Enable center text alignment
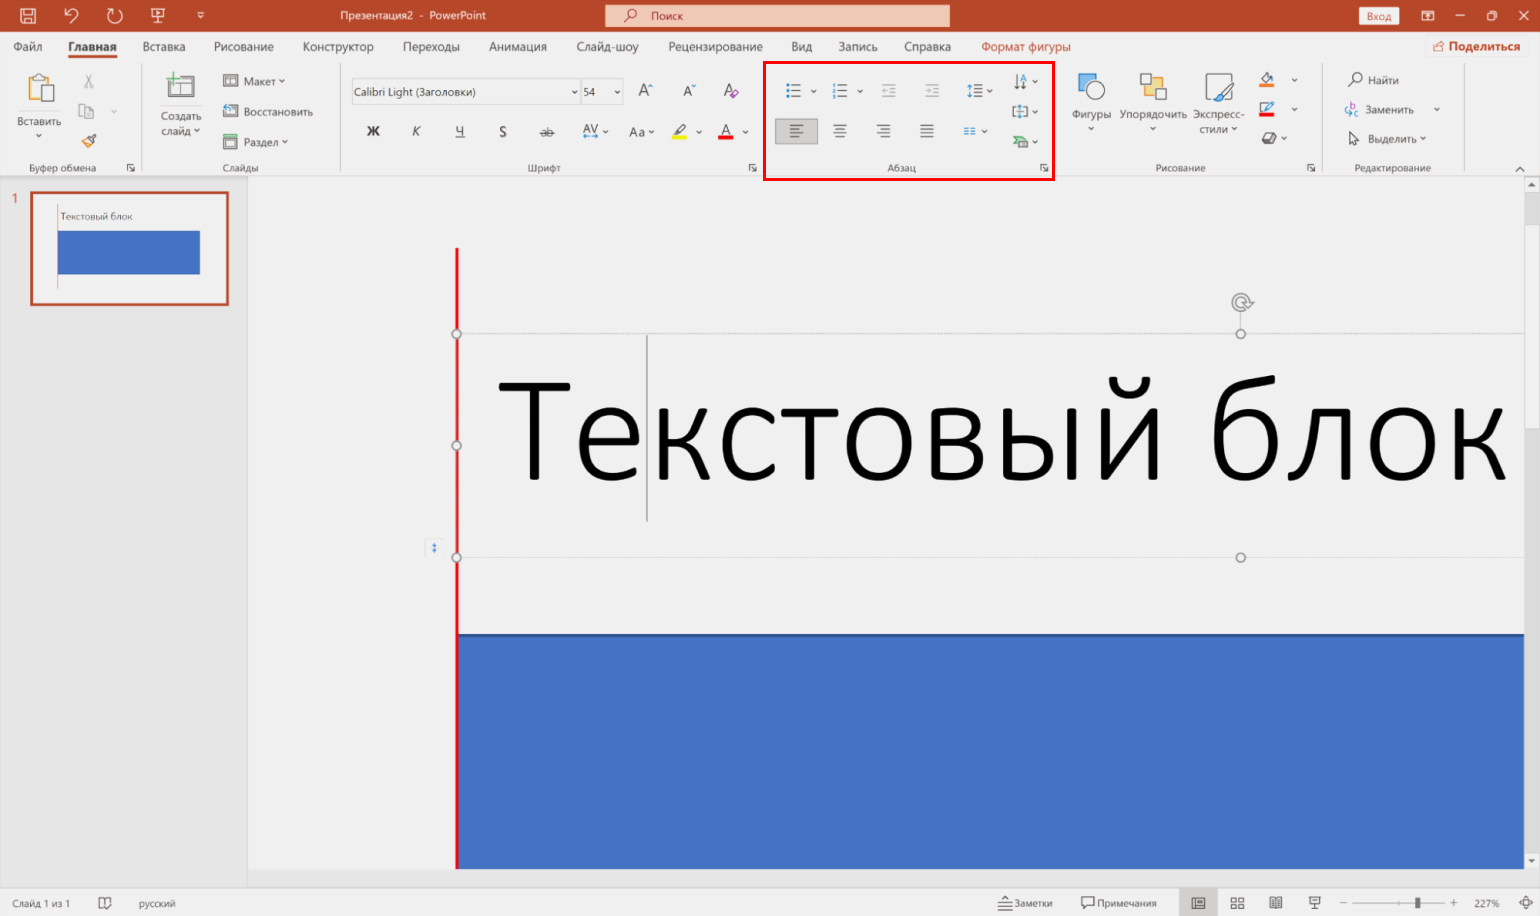This screenshot has height=916, width=1540. coord(840,131)
